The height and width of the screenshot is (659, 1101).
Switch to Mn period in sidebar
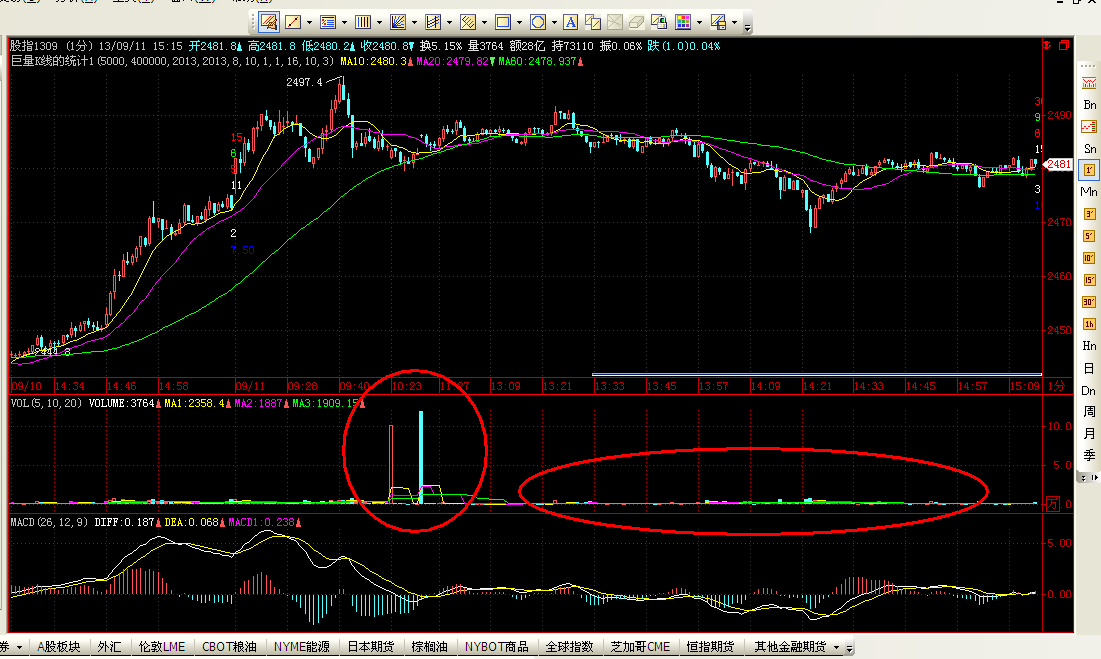click(x=1089, y=192)
